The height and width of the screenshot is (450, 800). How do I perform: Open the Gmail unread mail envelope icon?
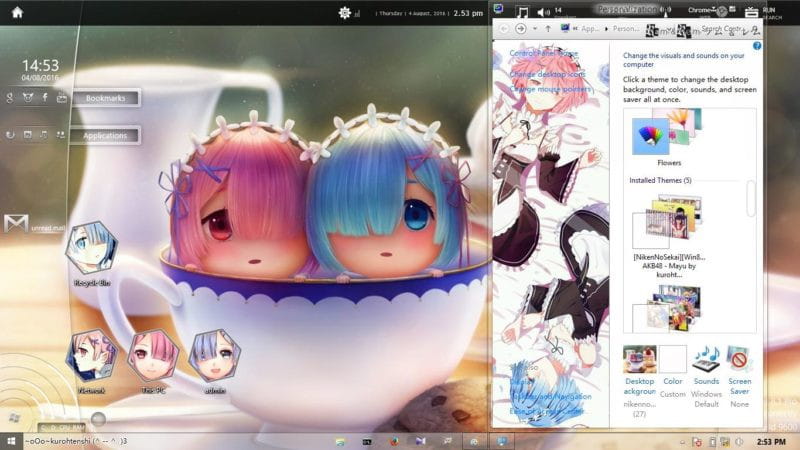16,223
